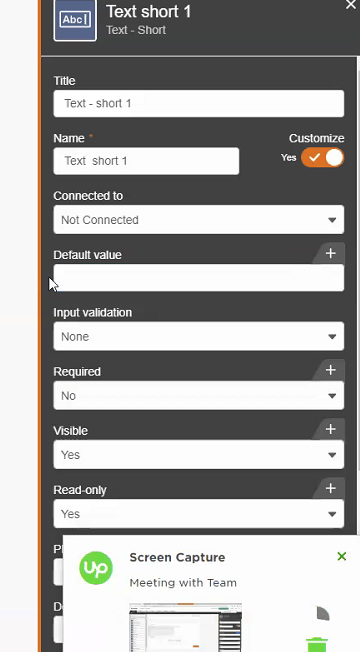The height and width of the screenshot is (652, 360).
Task: Click the Abc text field type icon
Action: 75,20
